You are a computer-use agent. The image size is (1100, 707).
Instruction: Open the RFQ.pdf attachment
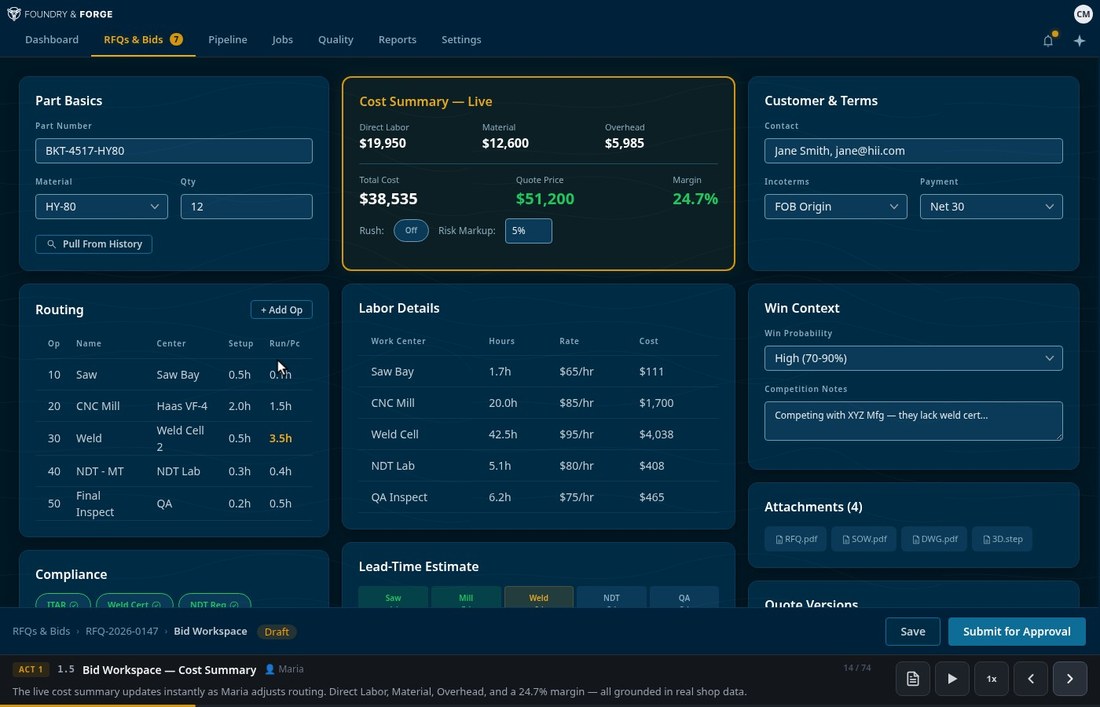coord(795,538)
